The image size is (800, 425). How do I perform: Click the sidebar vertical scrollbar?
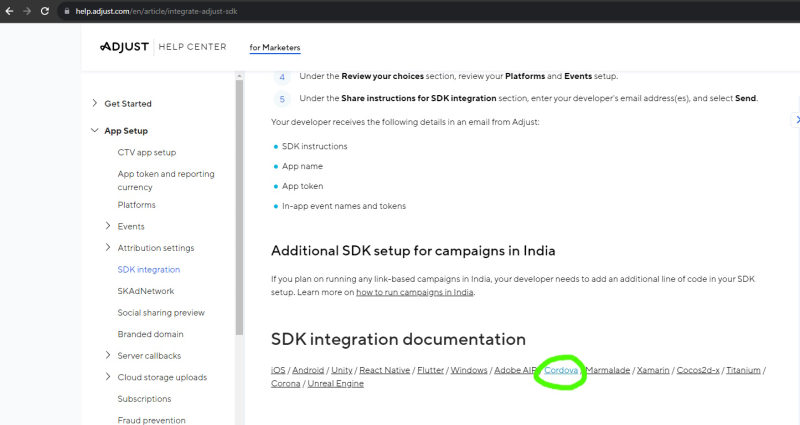[x=239, y=207]
